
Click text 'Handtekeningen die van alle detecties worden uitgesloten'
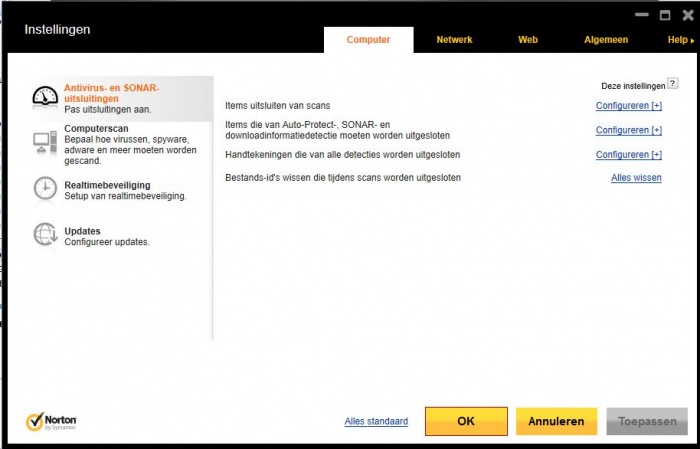click(342, 155)
